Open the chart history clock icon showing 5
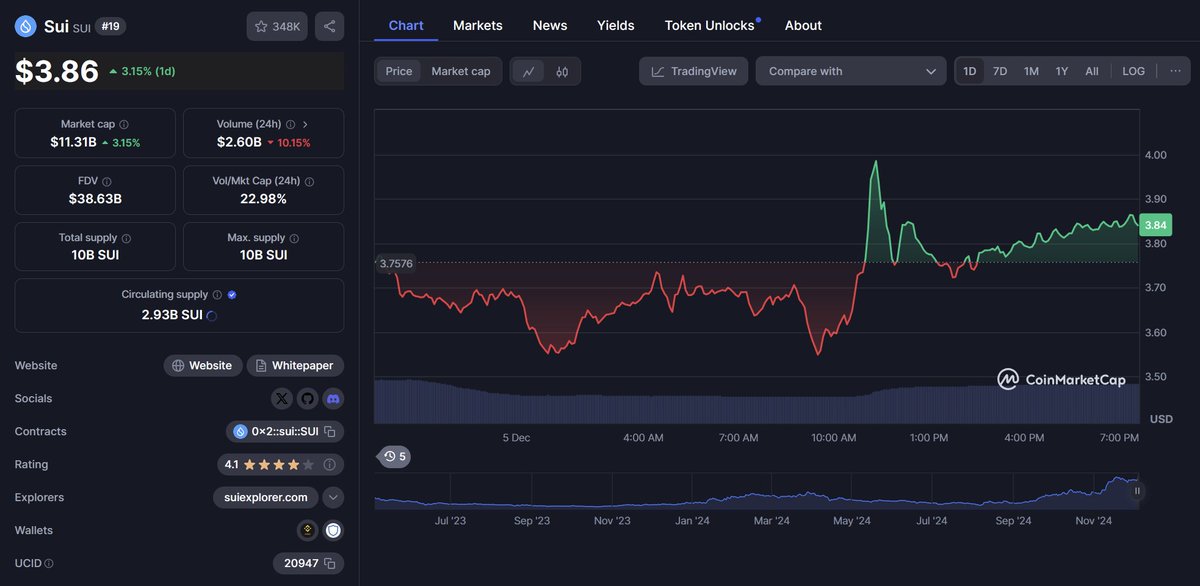1200x586 pixels. pyautogui.click(x=393, y=456)
